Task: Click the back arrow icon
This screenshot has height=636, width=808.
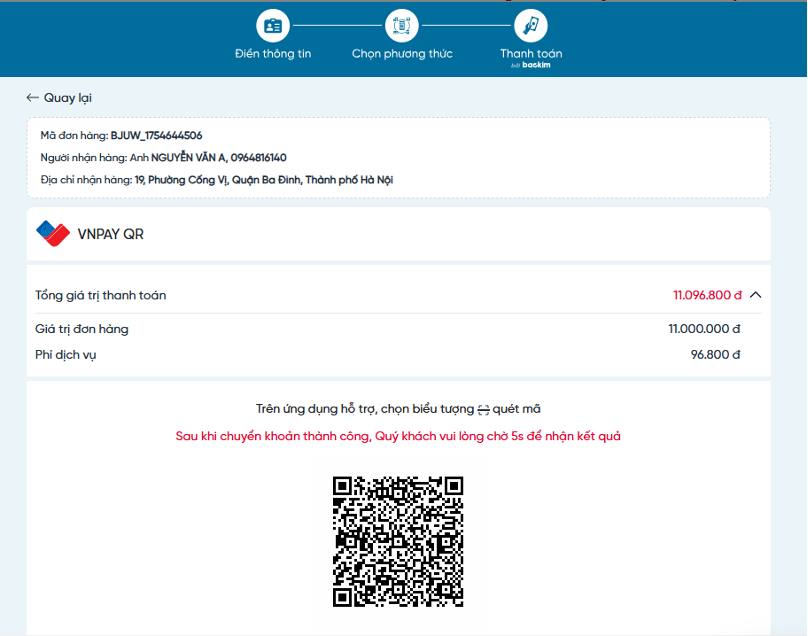Action: (32, 97)
